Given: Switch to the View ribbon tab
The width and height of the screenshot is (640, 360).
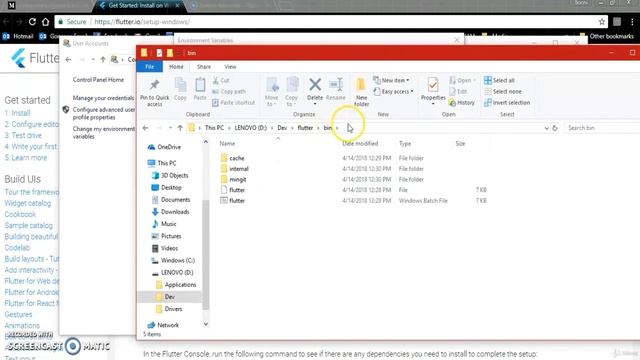Looking at the screenshot, I should (x=230, y=67).
